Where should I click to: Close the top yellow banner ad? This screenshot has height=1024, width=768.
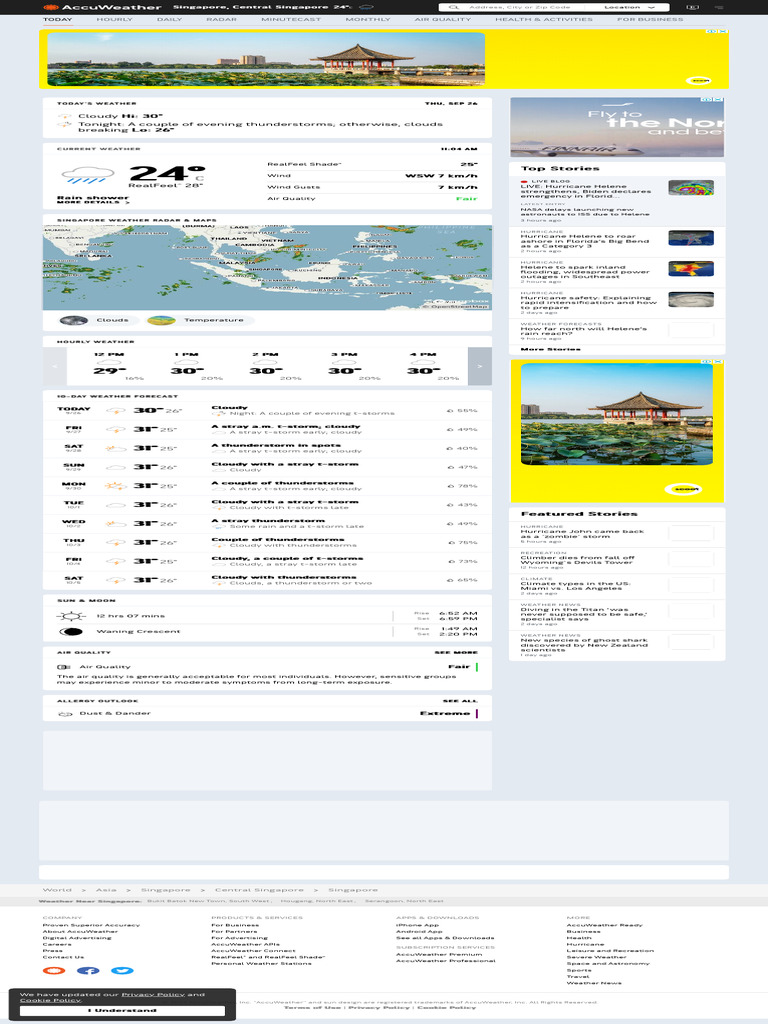(x=723, y=31)
